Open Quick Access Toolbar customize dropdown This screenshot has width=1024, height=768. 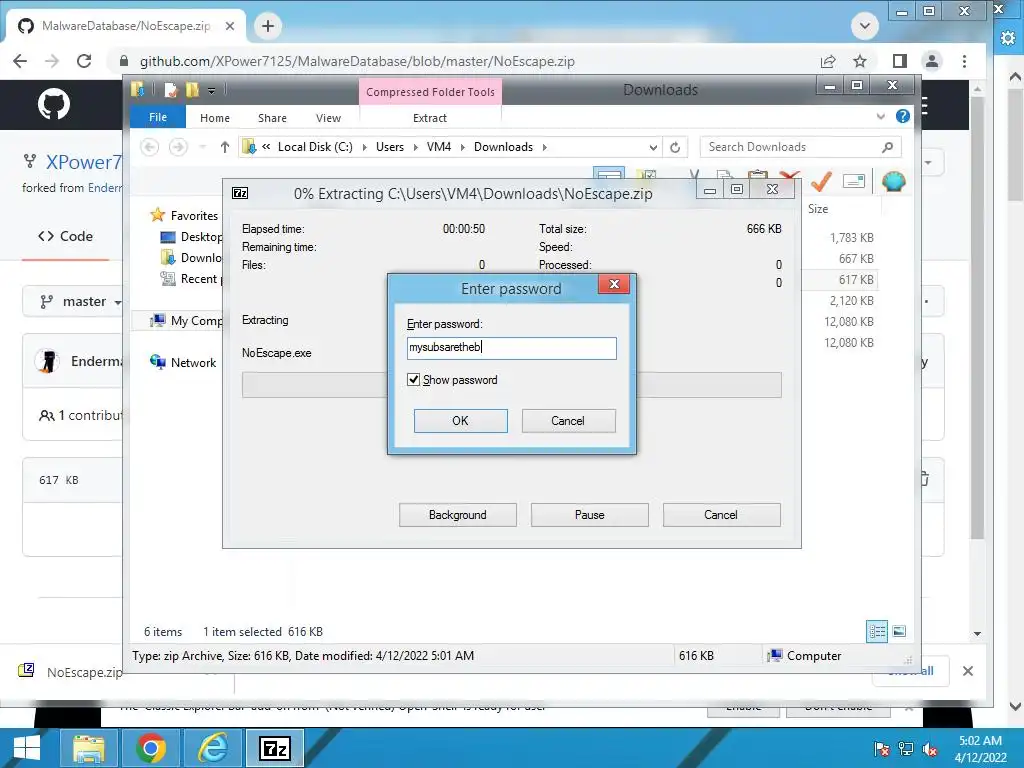212,90
